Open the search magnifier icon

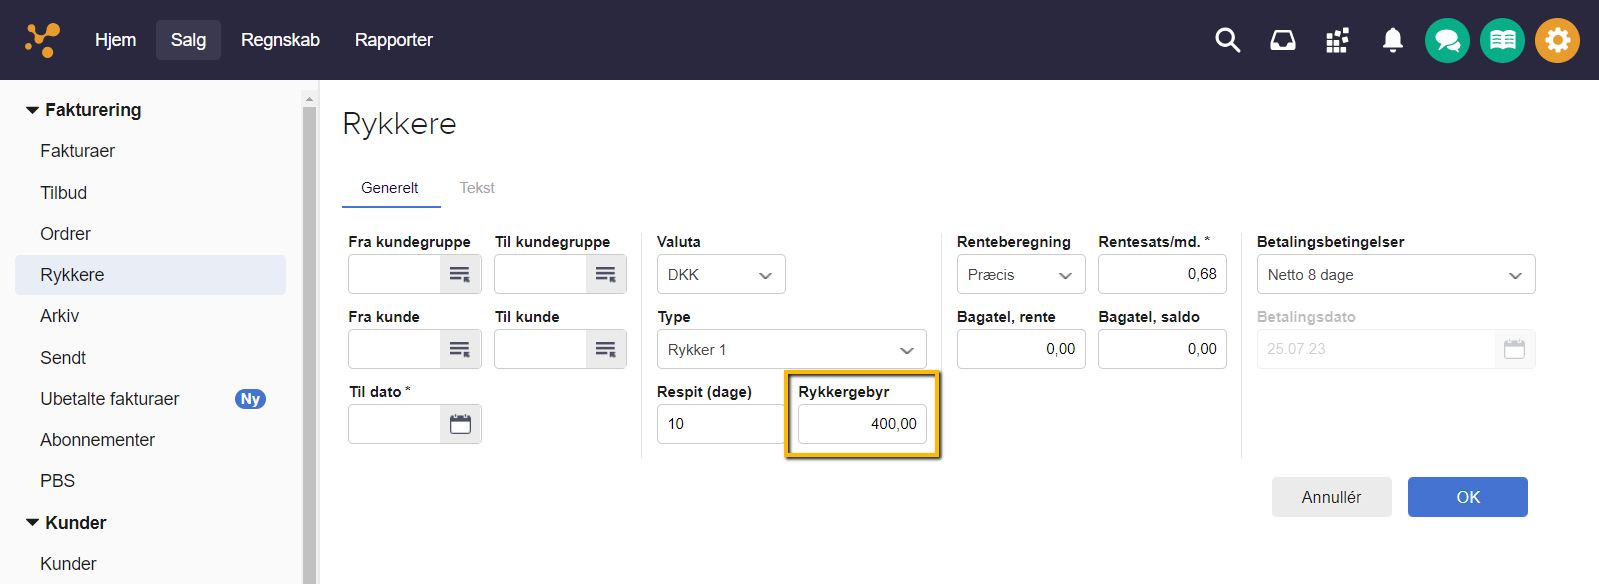(1227, 40)
